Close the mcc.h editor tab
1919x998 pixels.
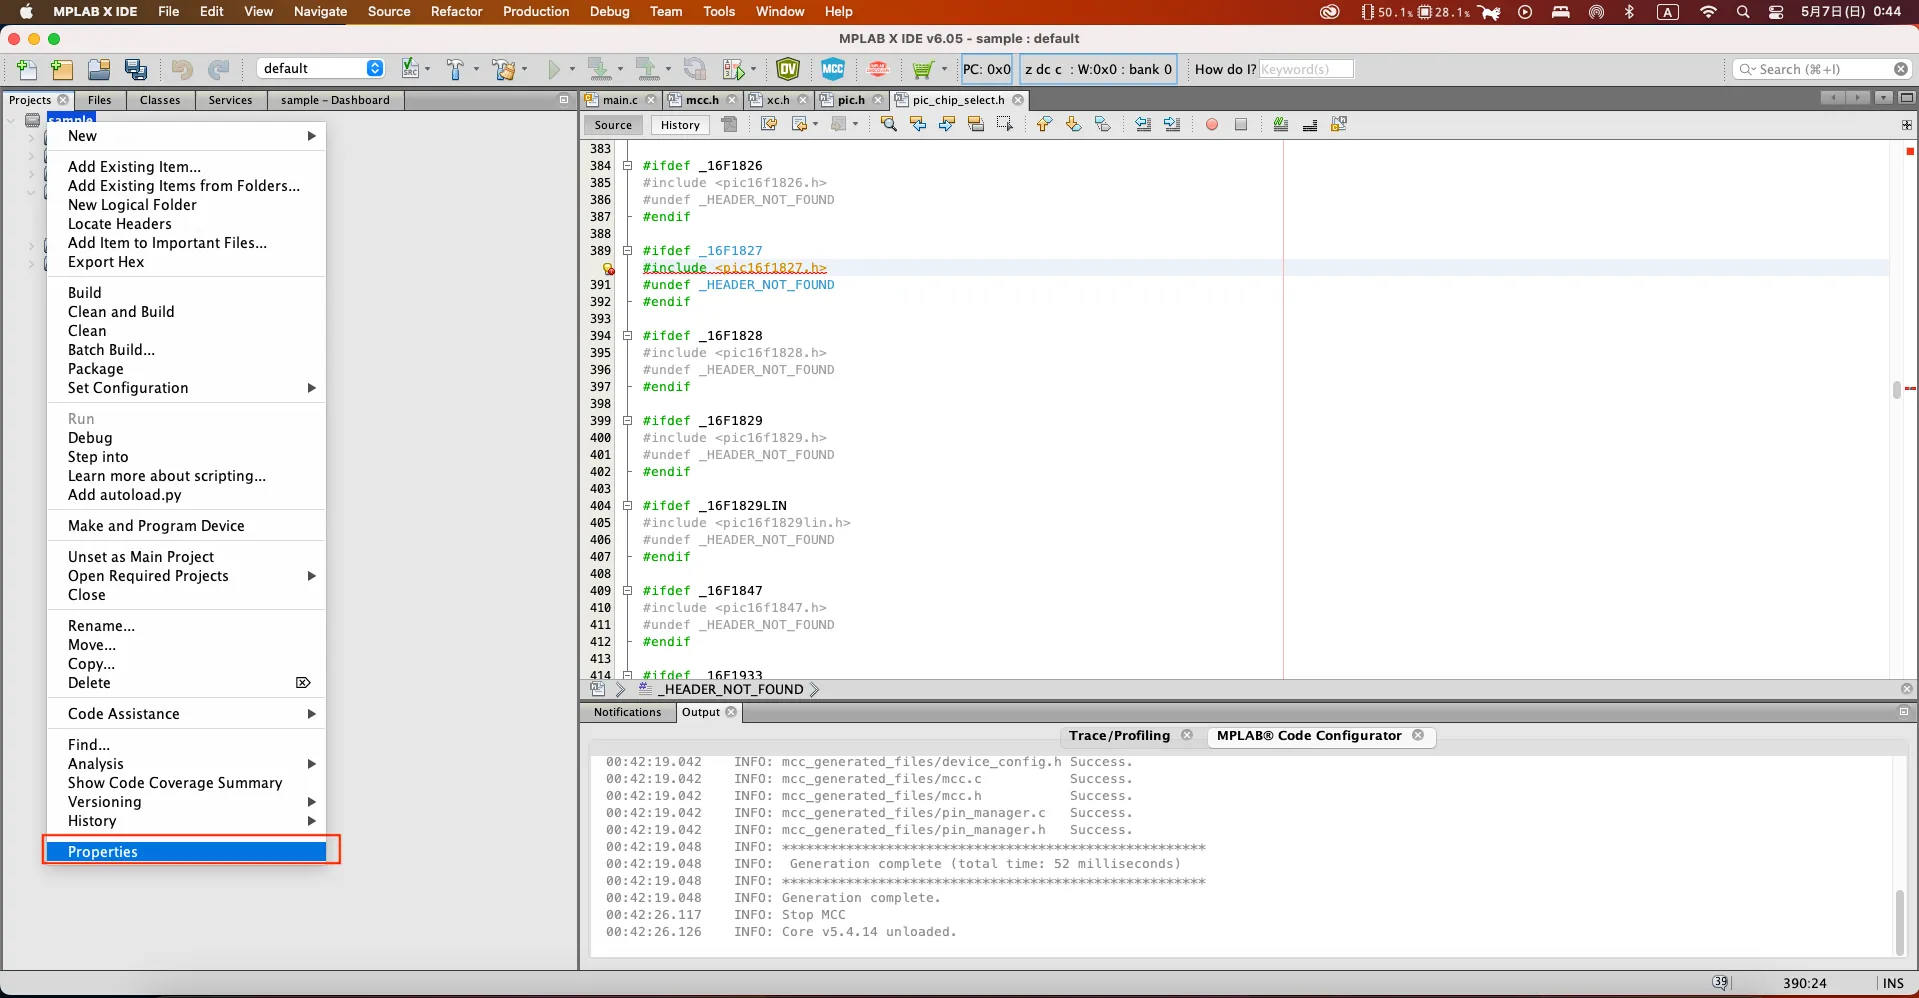[732, 100]
